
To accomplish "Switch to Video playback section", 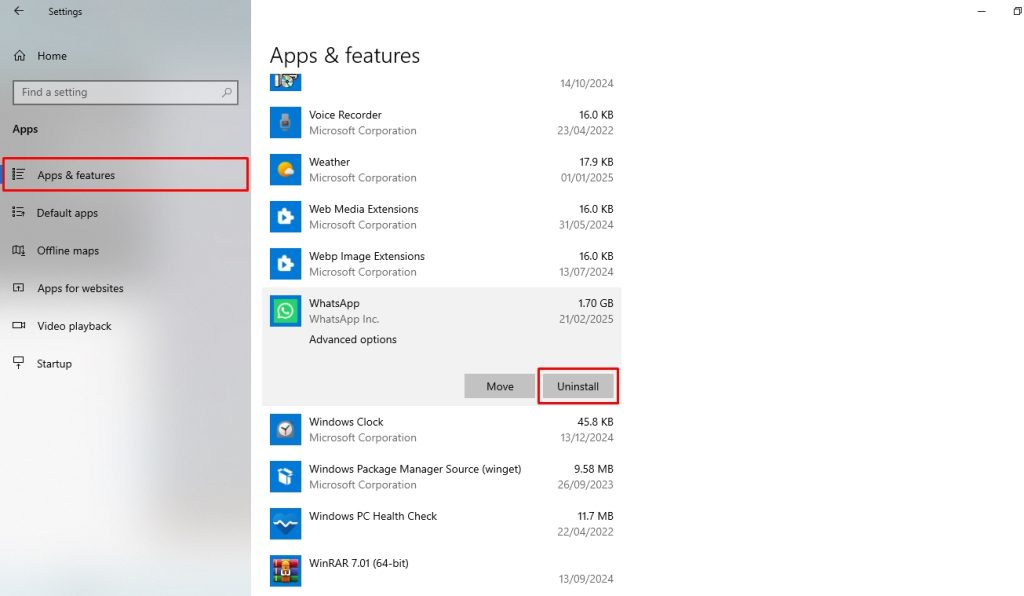I will pyautogui.click(x=125, y=326).
